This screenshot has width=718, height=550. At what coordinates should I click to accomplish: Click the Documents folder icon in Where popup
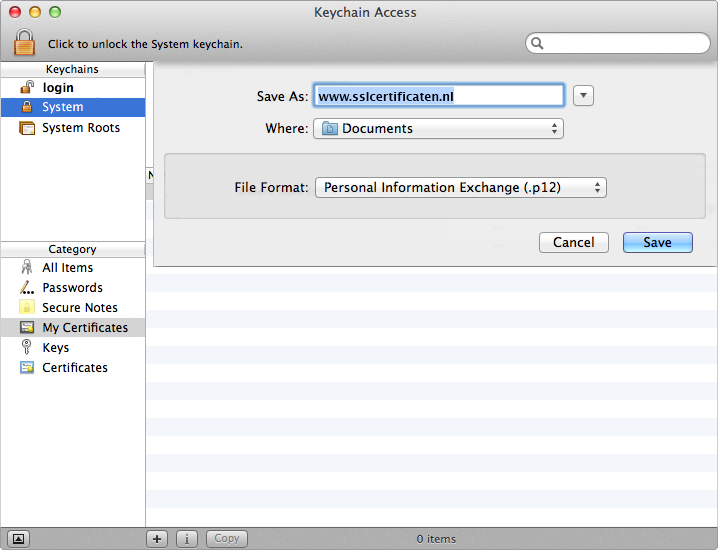pyautogui.click(x=330, y=128)
